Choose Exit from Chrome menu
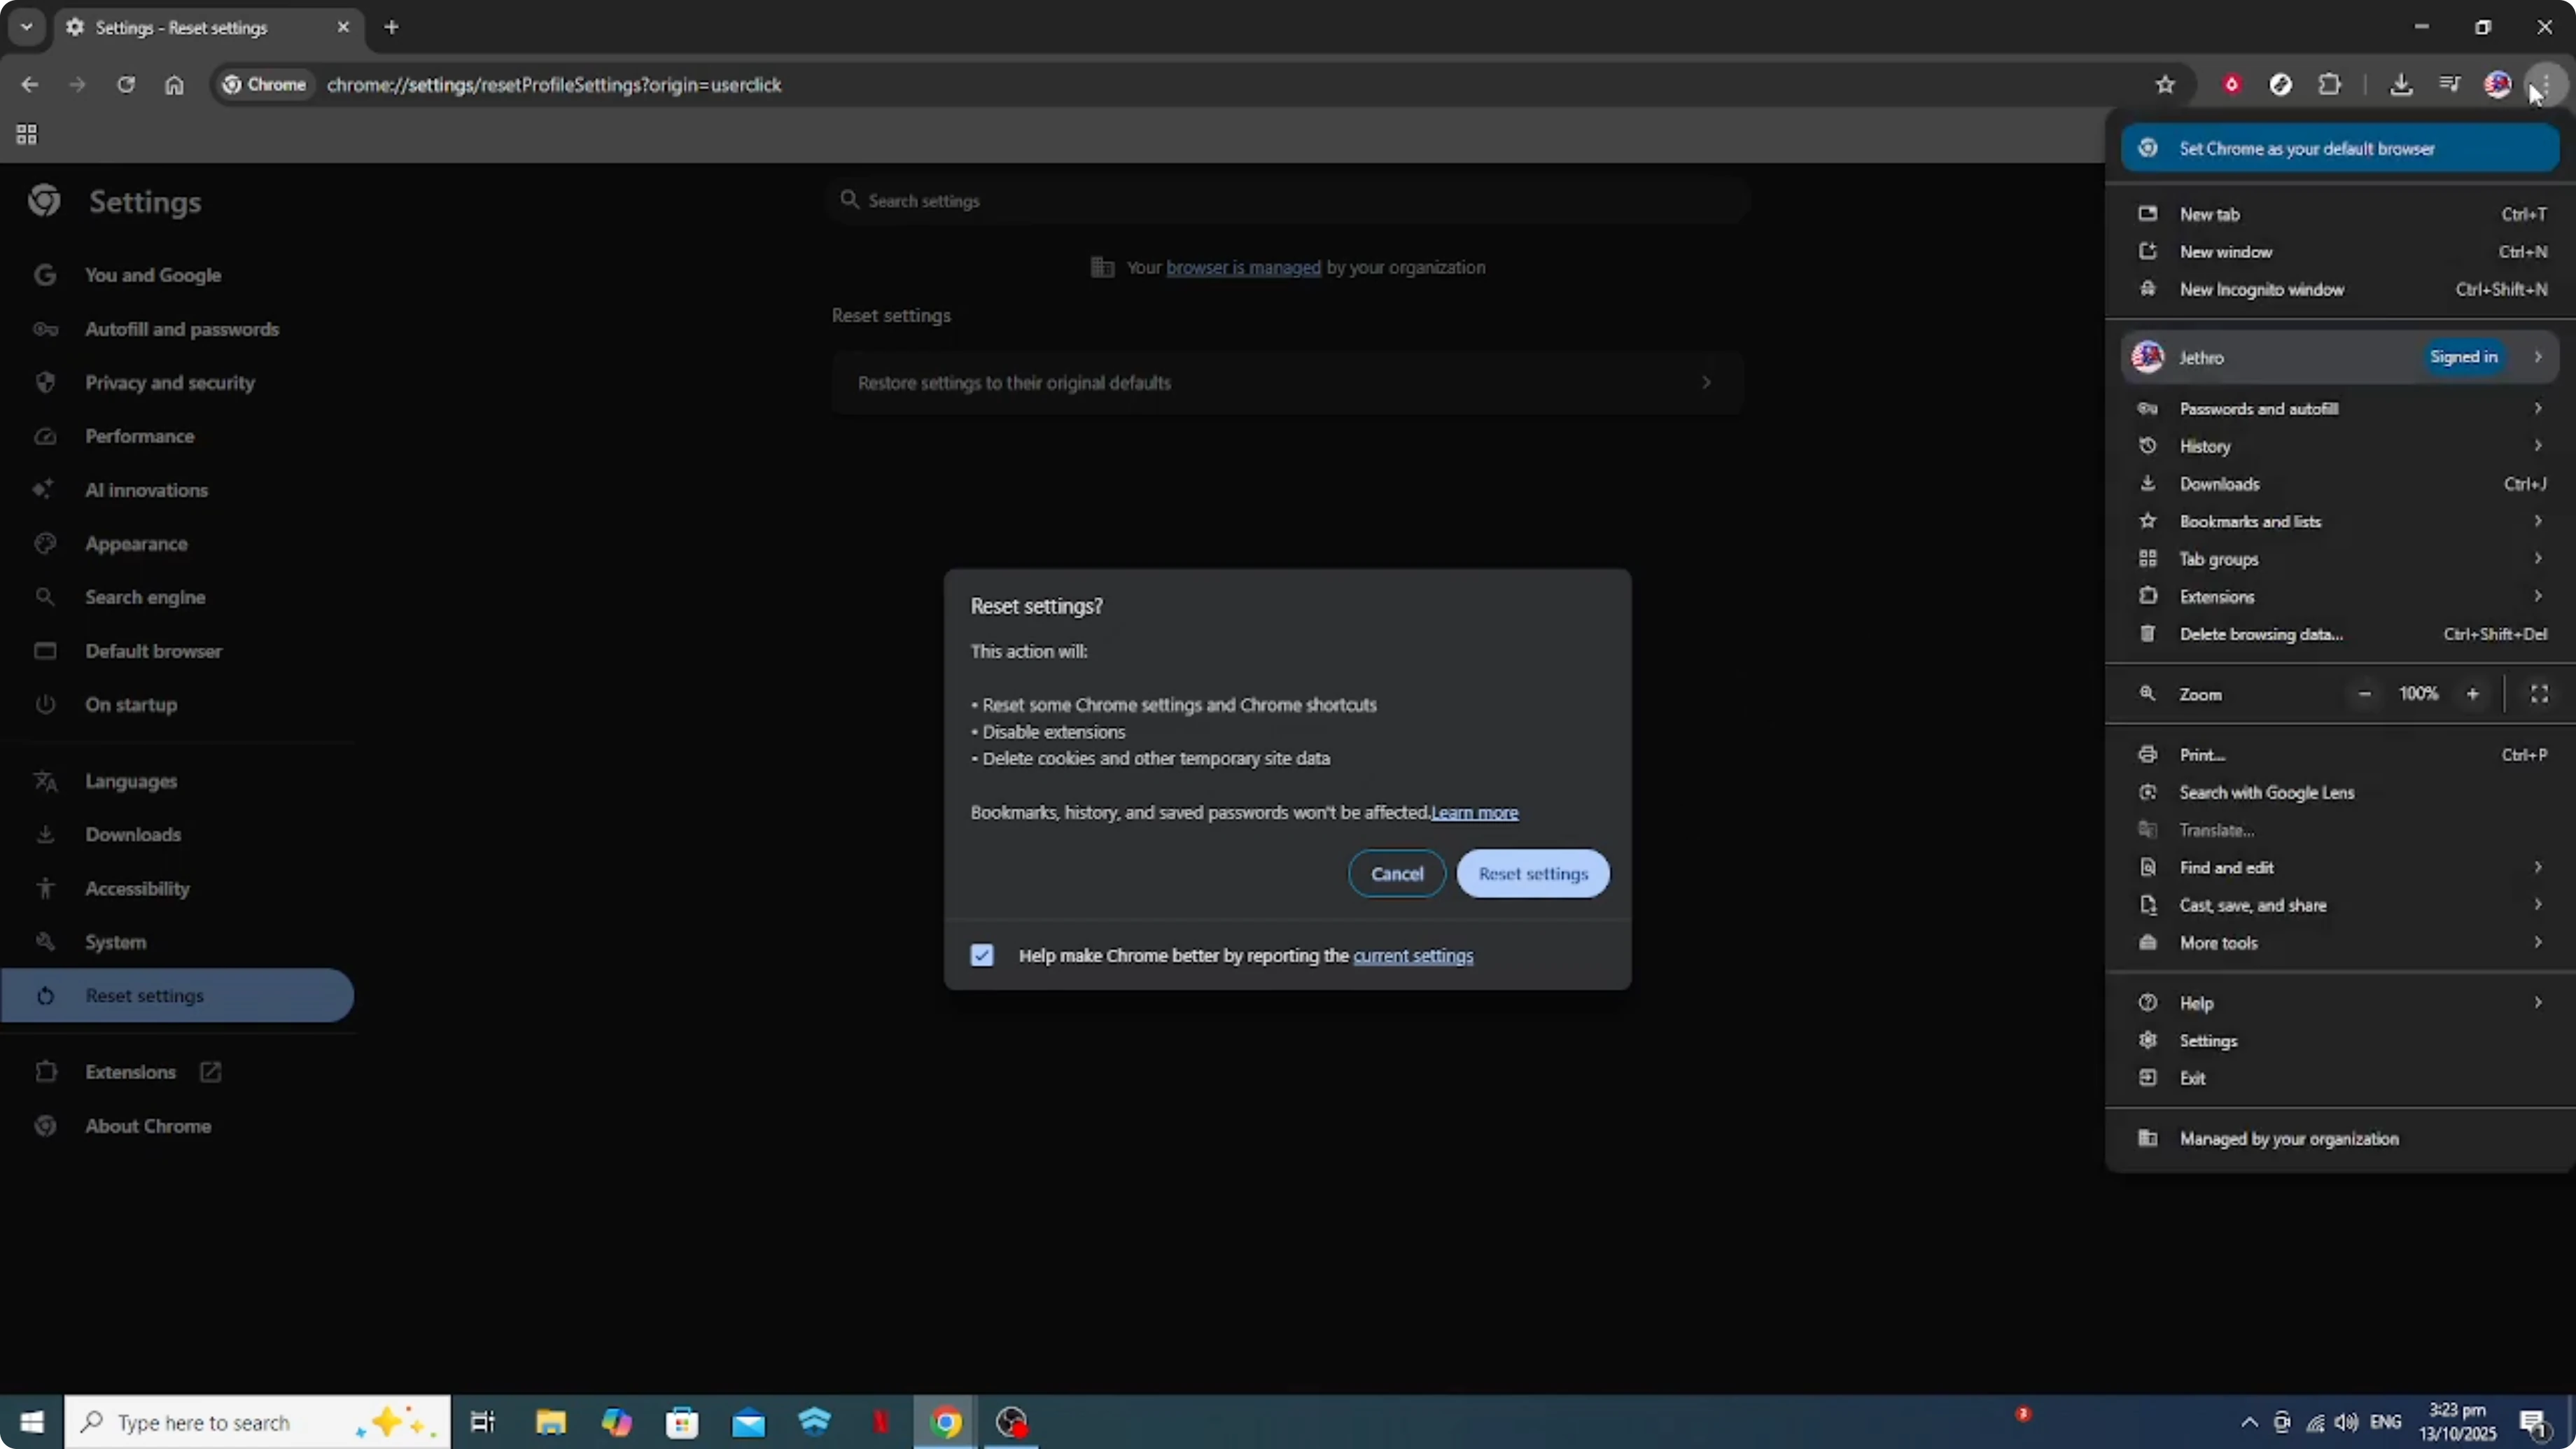Image resolution: width=2576 pixels, height=1449 pixels. tap(2340, 1078)
